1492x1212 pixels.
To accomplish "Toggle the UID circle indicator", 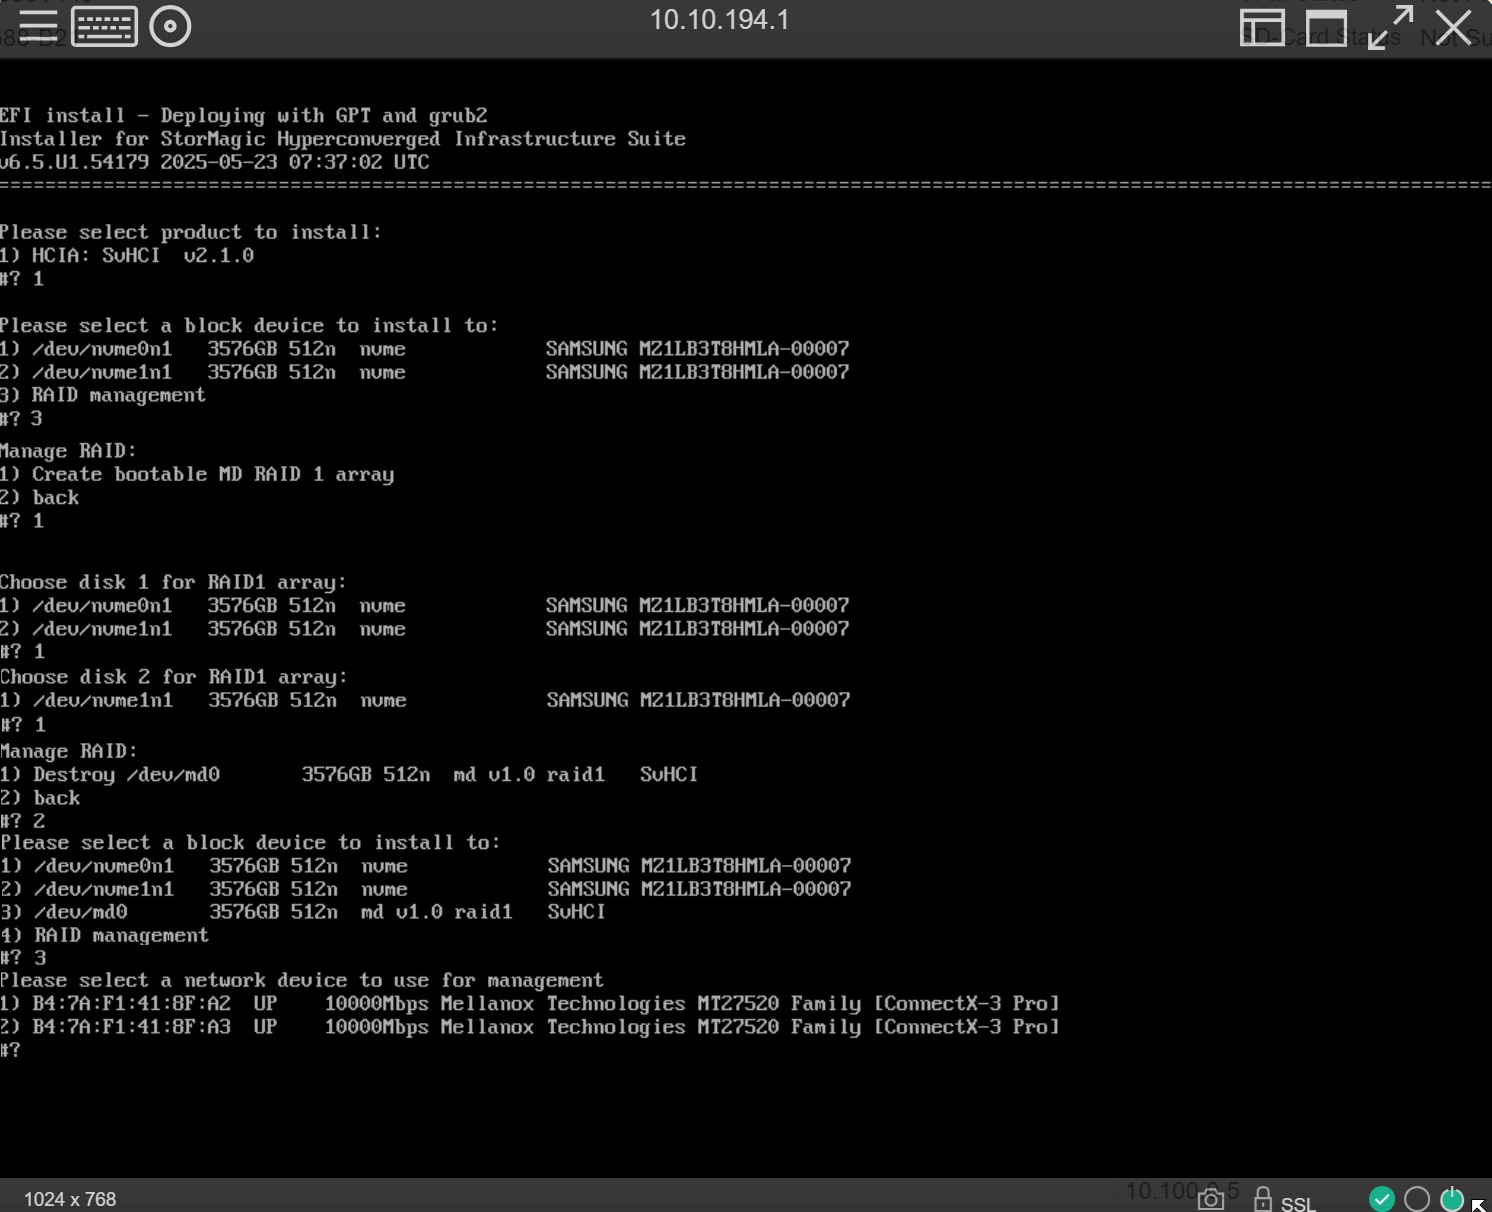I will (x=1417, y=1198).
